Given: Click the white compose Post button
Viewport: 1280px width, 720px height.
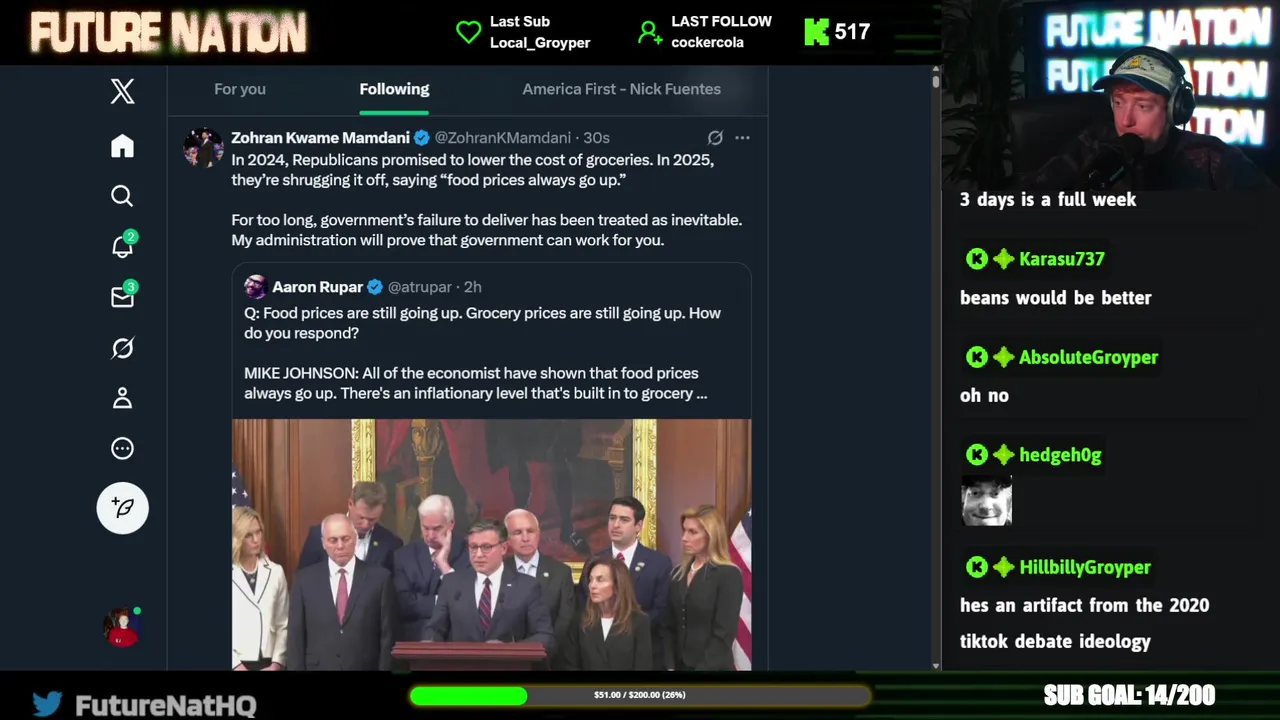Looking at the screenshot, I should point(122,508).
